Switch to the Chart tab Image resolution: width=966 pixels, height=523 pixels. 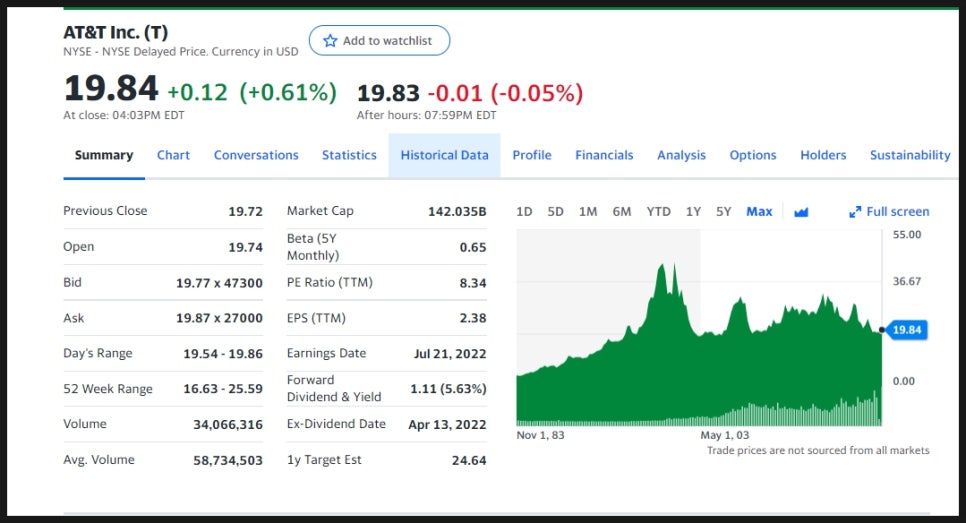point(173,155)
